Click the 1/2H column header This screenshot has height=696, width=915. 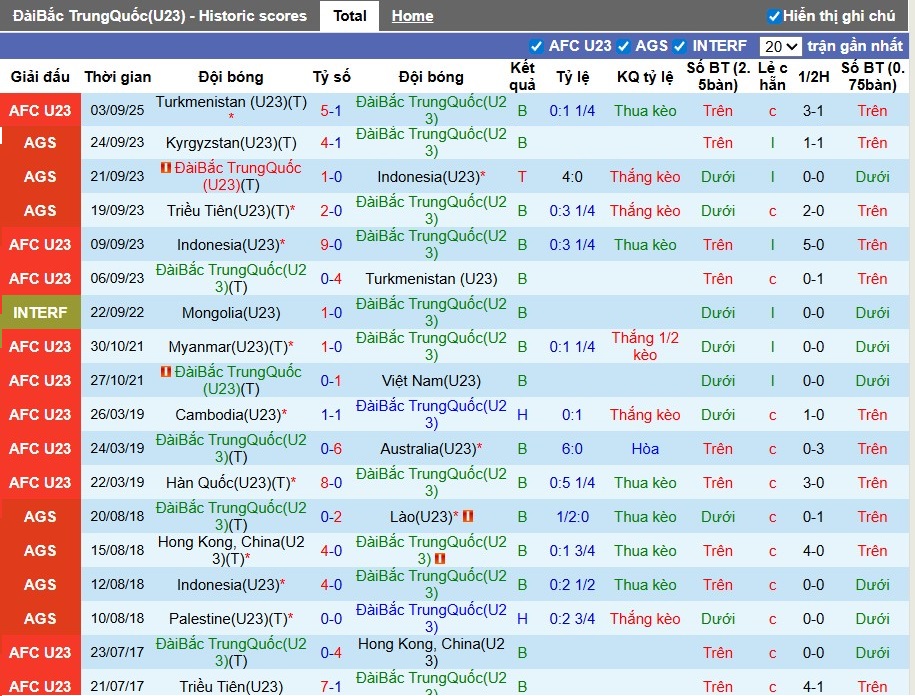point(813,77)
